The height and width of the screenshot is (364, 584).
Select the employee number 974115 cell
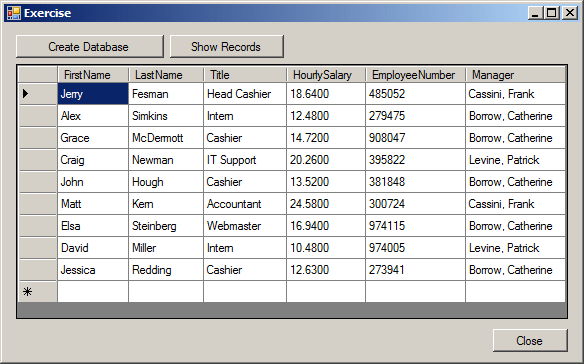[416, 226]
